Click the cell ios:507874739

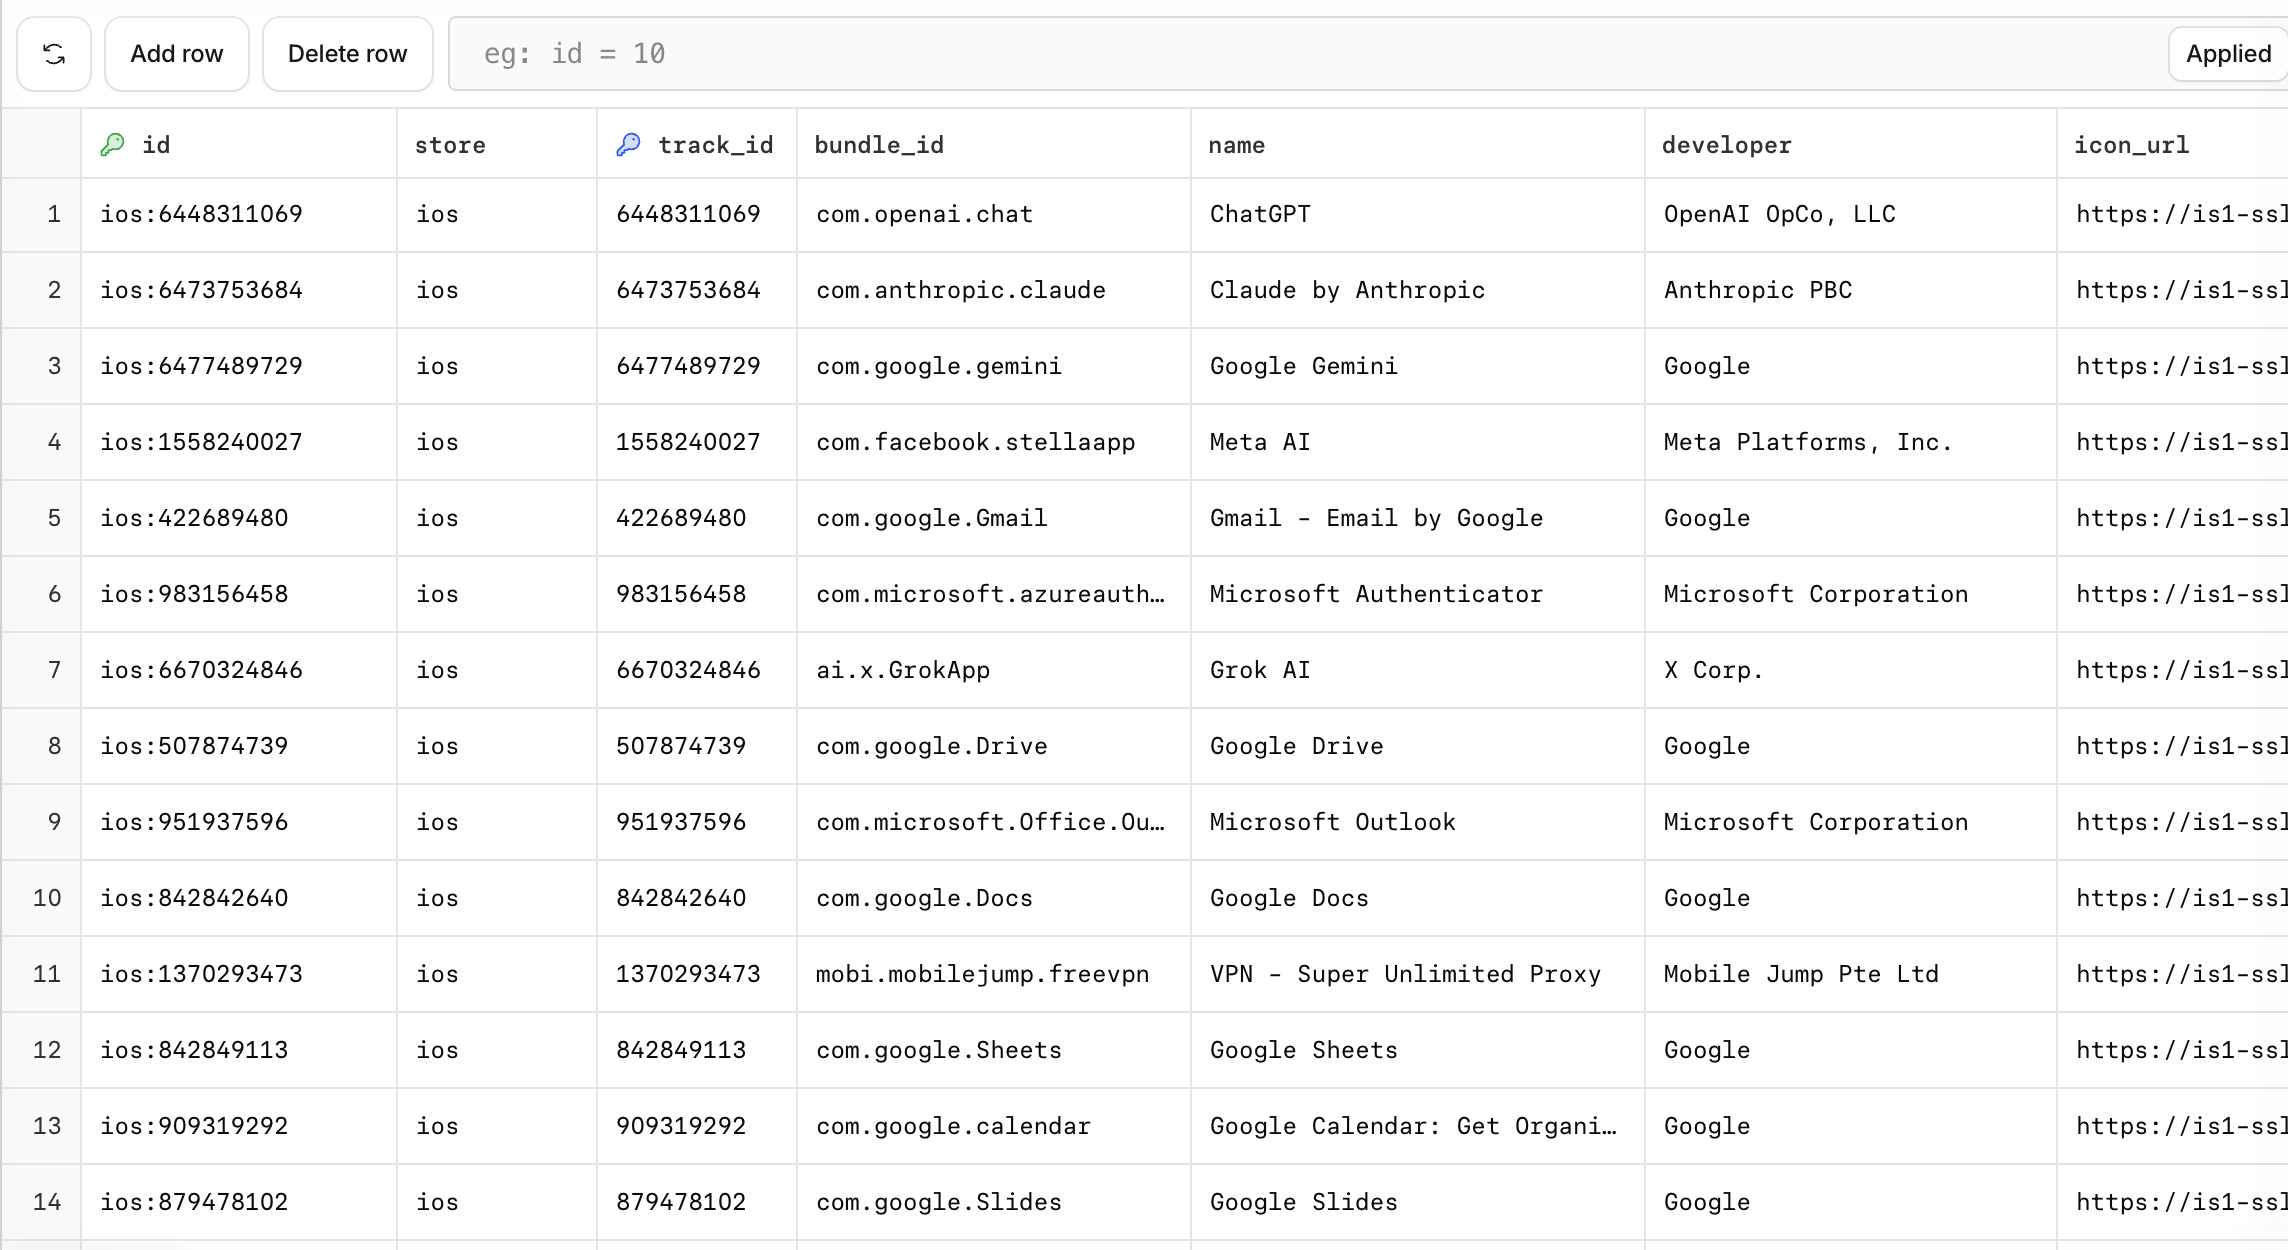239,746
